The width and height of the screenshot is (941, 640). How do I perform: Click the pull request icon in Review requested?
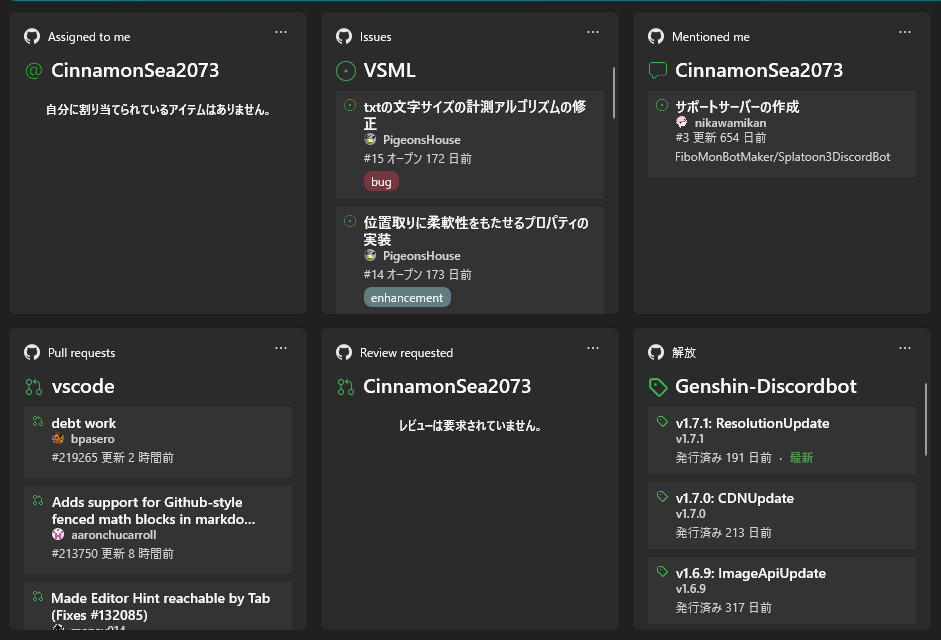(x=346, y=387)
